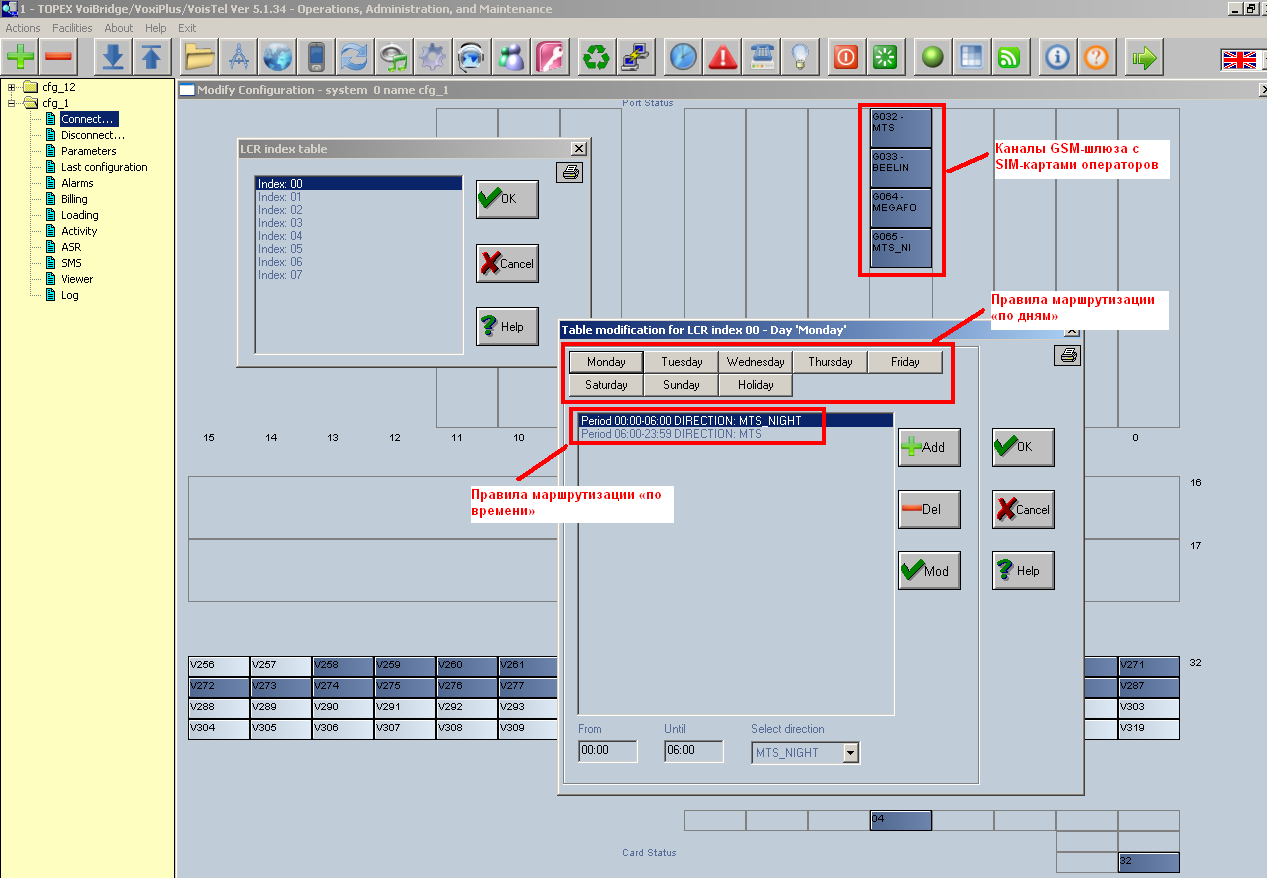Open the Facilities menu
Viewport: 1267px width, 878px height.
pyautogui.click(x=72, y=28)
